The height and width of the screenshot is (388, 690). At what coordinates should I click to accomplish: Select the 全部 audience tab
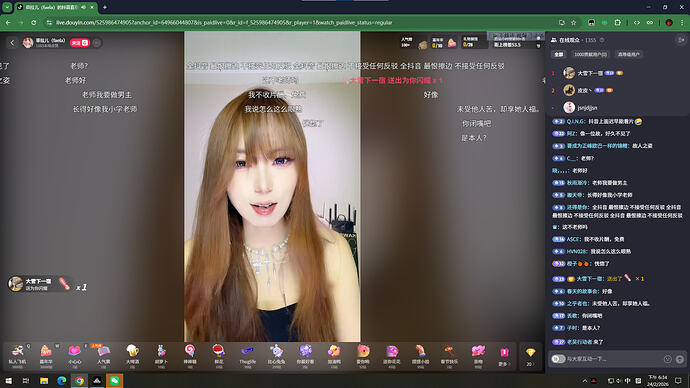(x=558, y=54)
